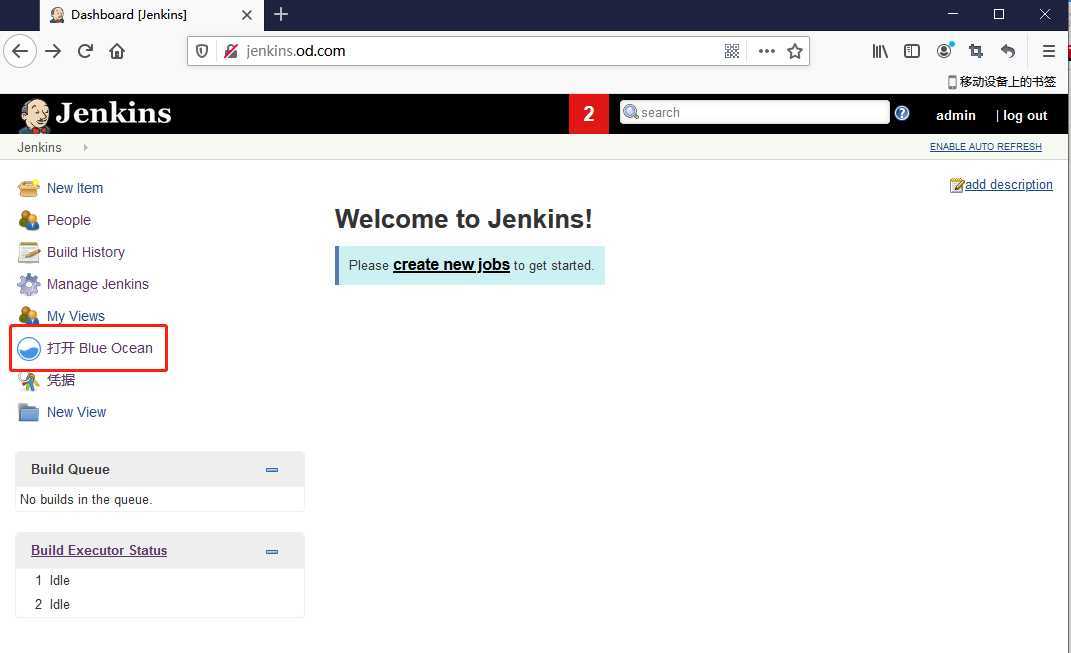This screenshot has width=1071, height=653.
Task: Open the Firefox library icon
Action: (880, 51)
